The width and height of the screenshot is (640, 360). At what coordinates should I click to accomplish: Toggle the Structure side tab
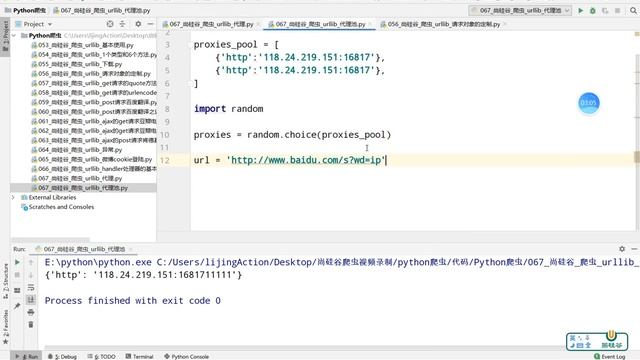click(x=5, y=282)
